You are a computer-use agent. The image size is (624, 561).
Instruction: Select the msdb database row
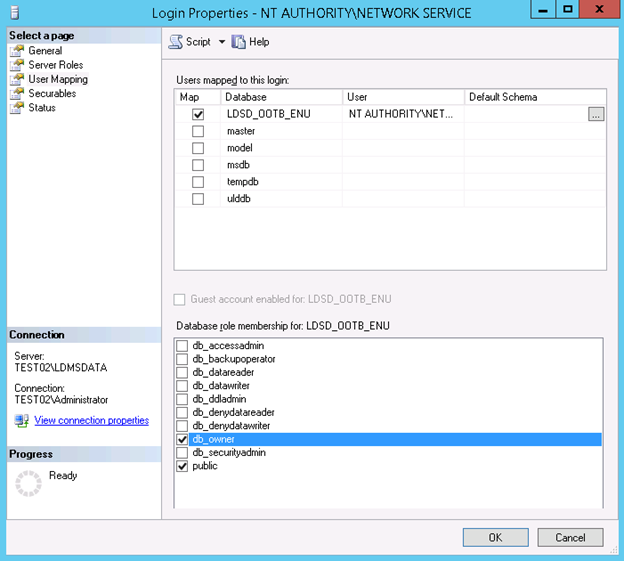click(x=391, y=165)
